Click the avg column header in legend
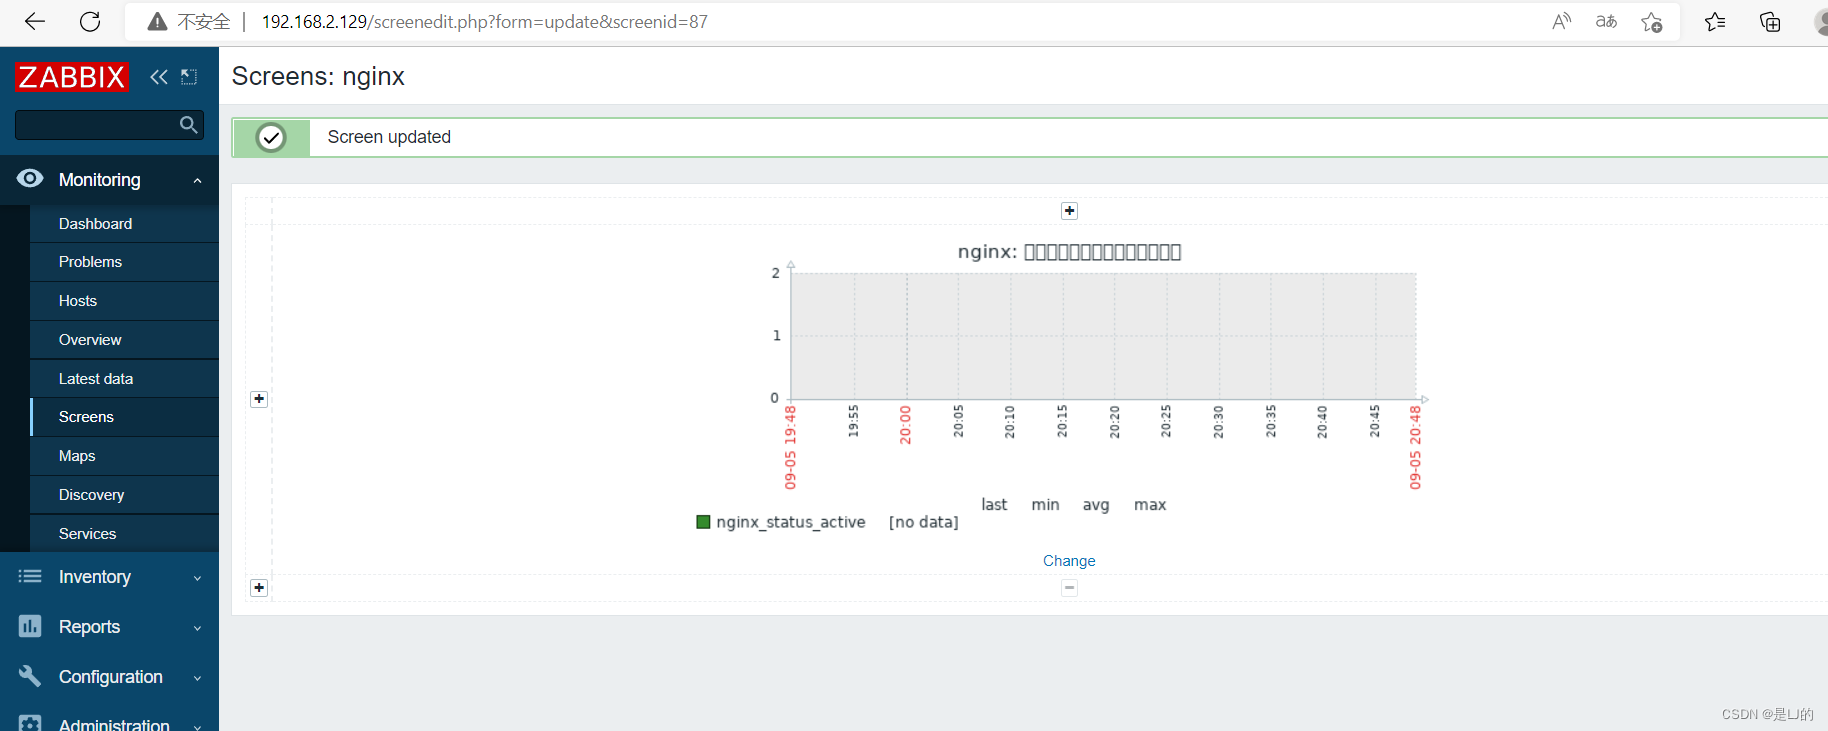Viewport: 1828px width, 731px height. coord(1096,505)
